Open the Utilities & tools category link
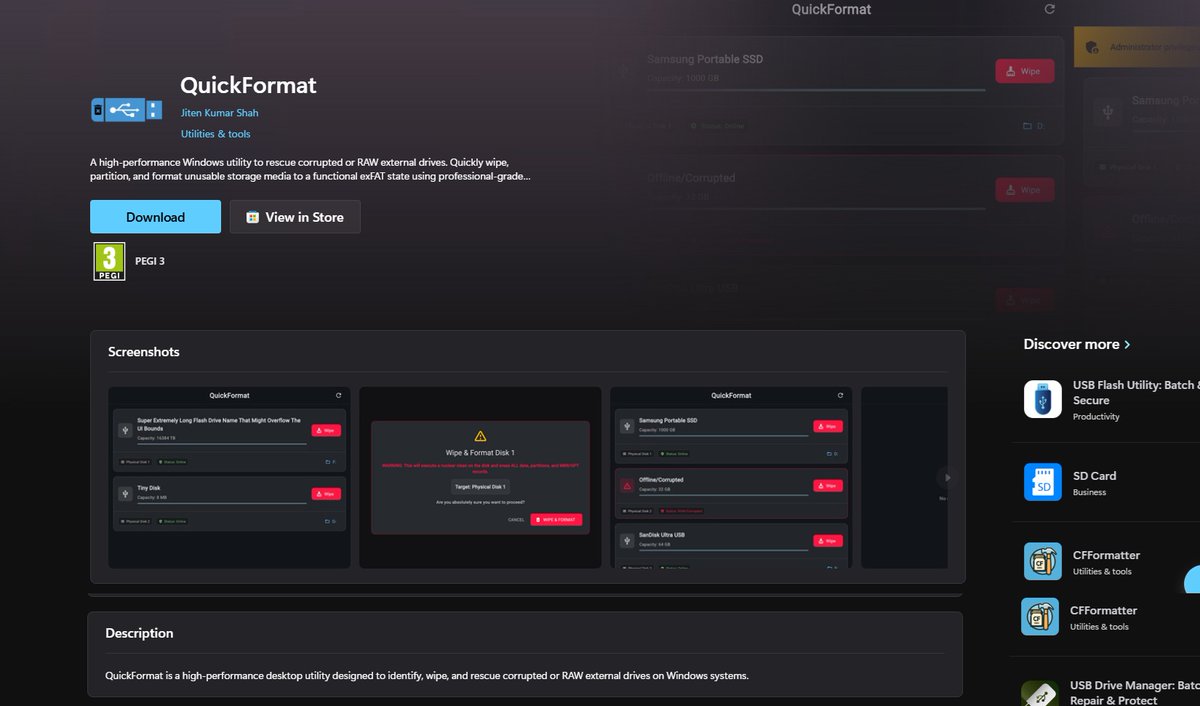Screen dimensions: 1200x706 point(215,134)
